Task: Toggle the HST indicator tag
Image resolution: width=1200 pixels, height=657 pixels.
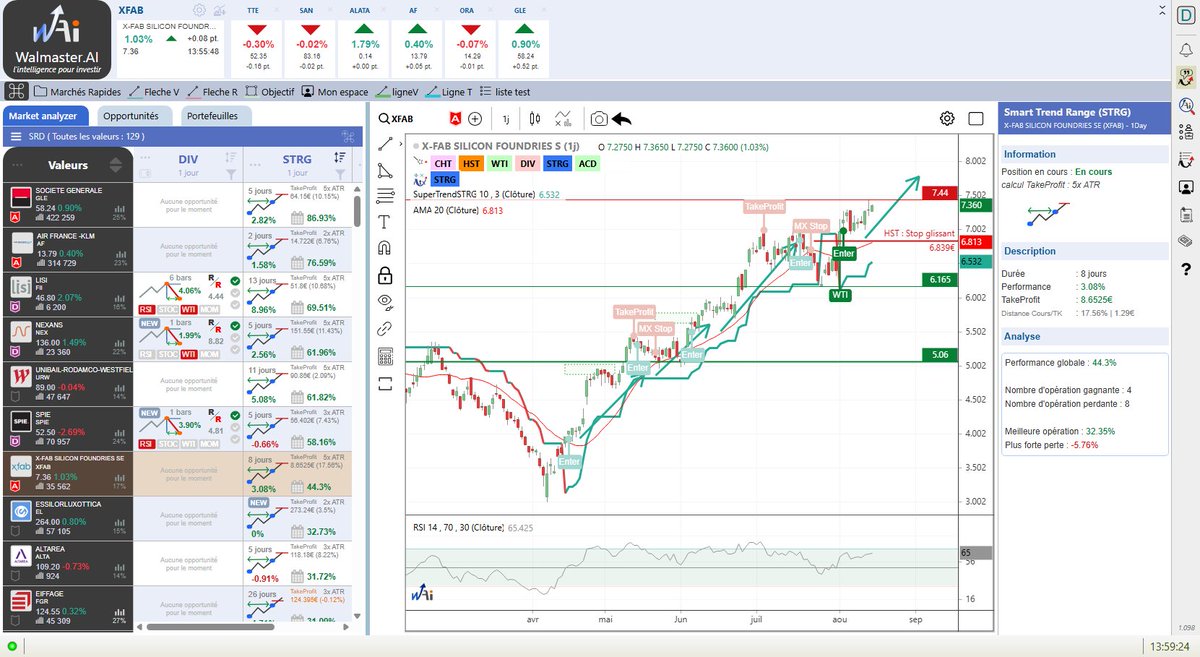Action: pos(472,162)
